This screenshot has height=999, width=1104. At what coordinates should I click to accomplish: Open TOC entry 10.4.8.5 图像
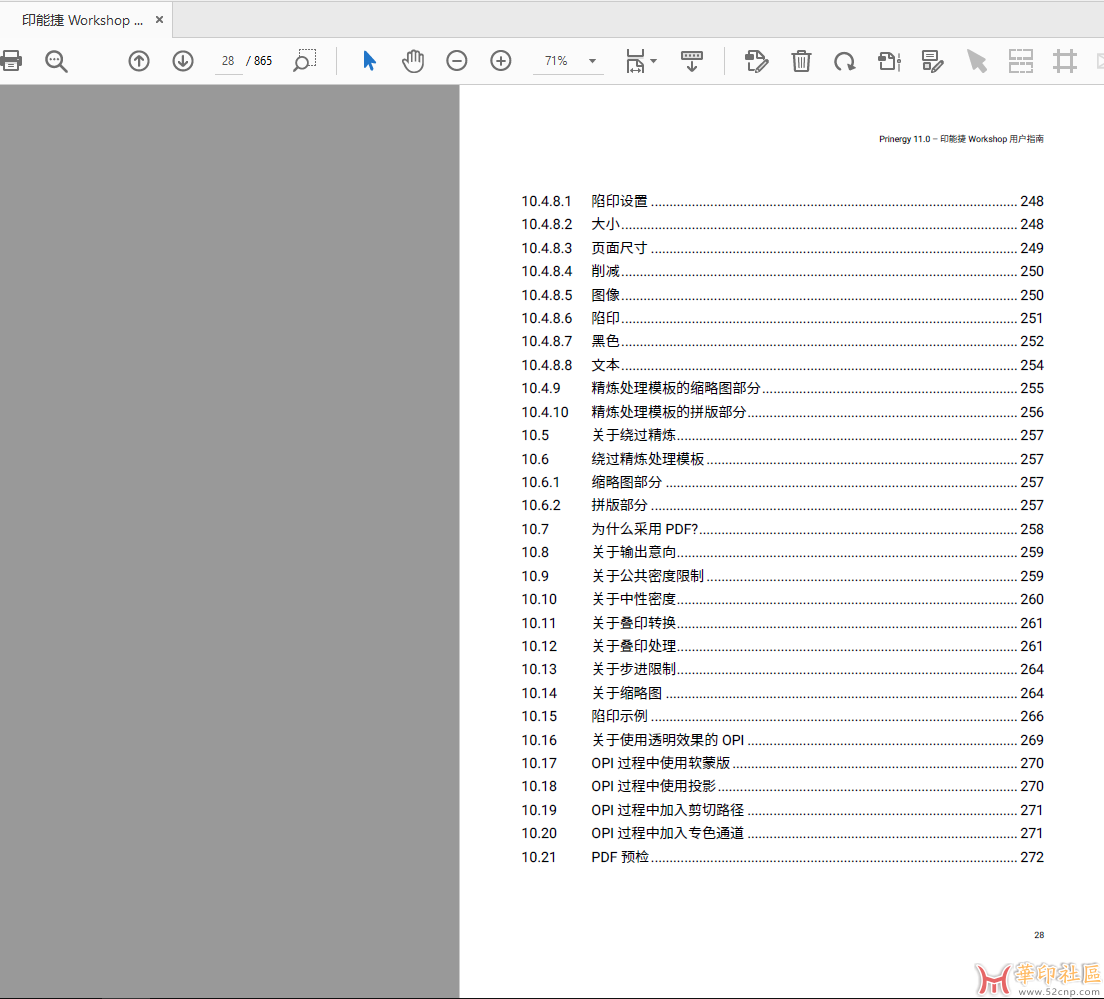click(782, 295)
